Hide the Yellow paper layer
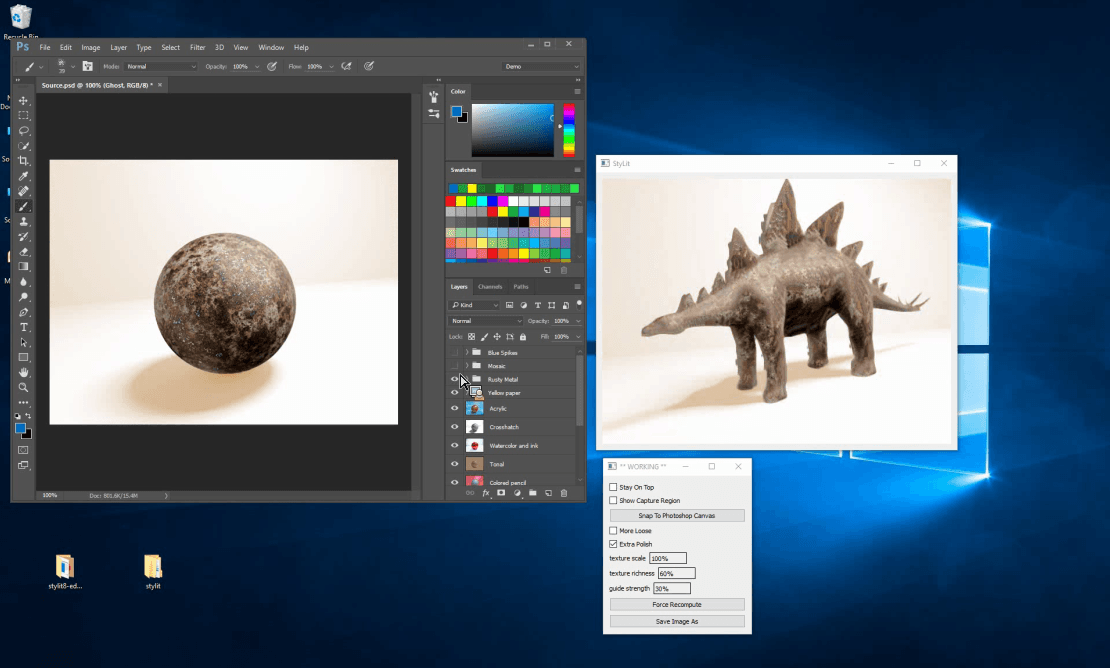1110x668 pixels. click(x=454, y=393)
